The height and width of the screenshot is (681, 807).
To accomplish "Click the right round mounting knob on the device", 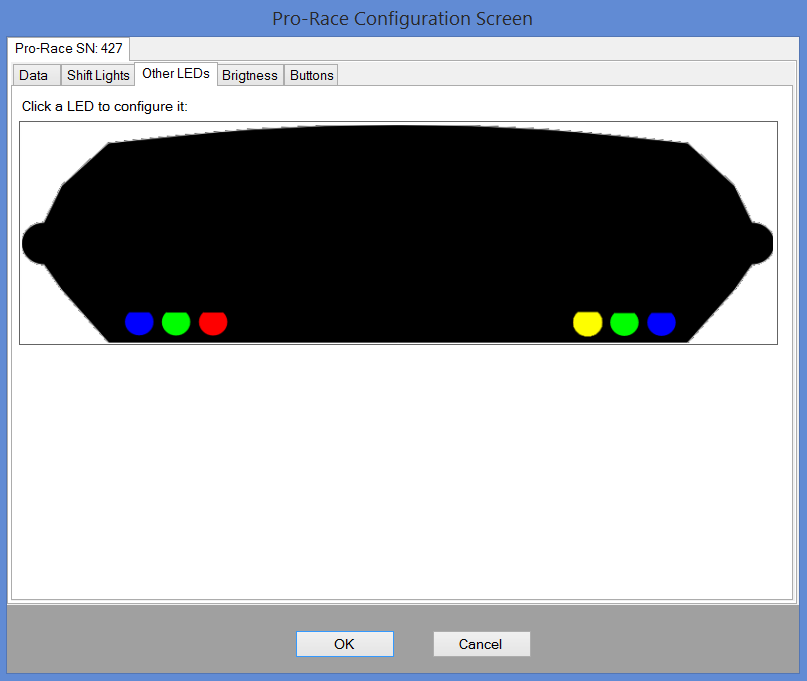I will point(758,243).
